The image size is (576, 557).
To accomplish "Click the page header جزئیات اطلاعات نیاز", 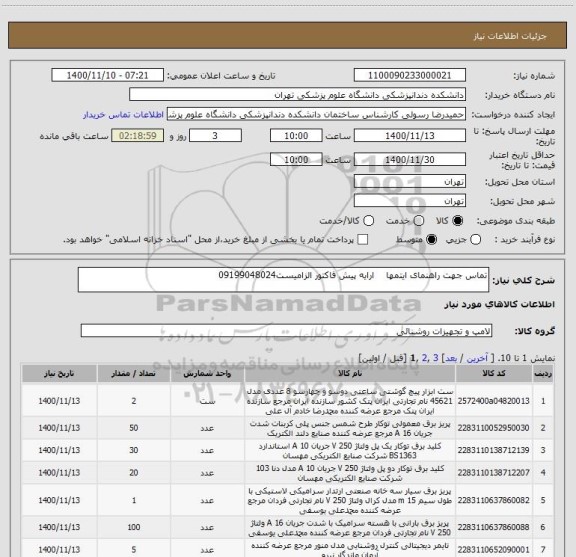I will tap(510, 36).
